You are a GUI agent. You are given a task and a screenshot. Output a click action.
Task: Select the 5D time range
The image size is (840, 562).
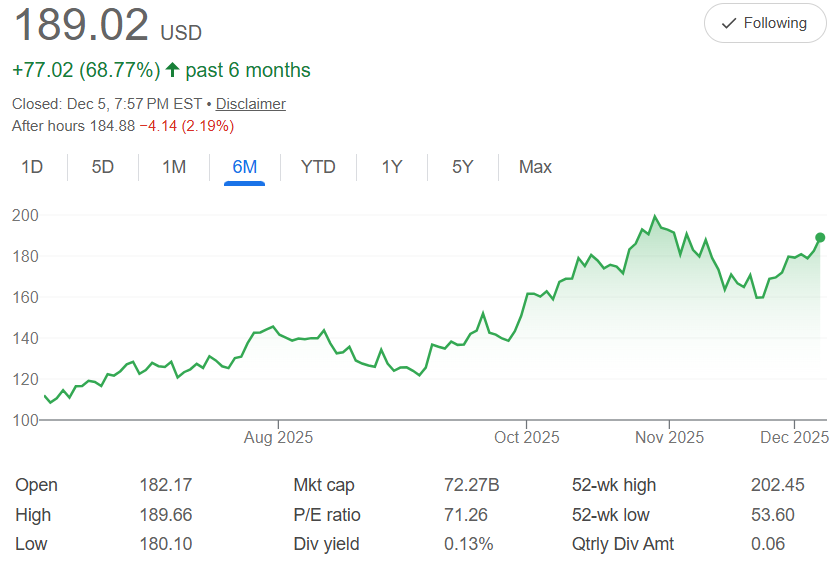103,167
